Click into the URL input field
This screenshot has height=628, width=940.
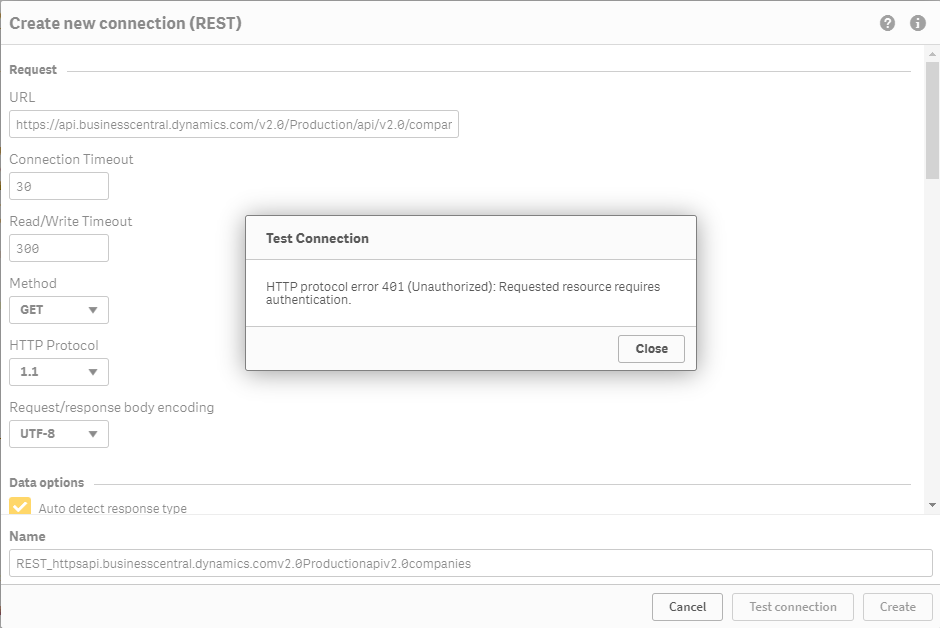234,125
